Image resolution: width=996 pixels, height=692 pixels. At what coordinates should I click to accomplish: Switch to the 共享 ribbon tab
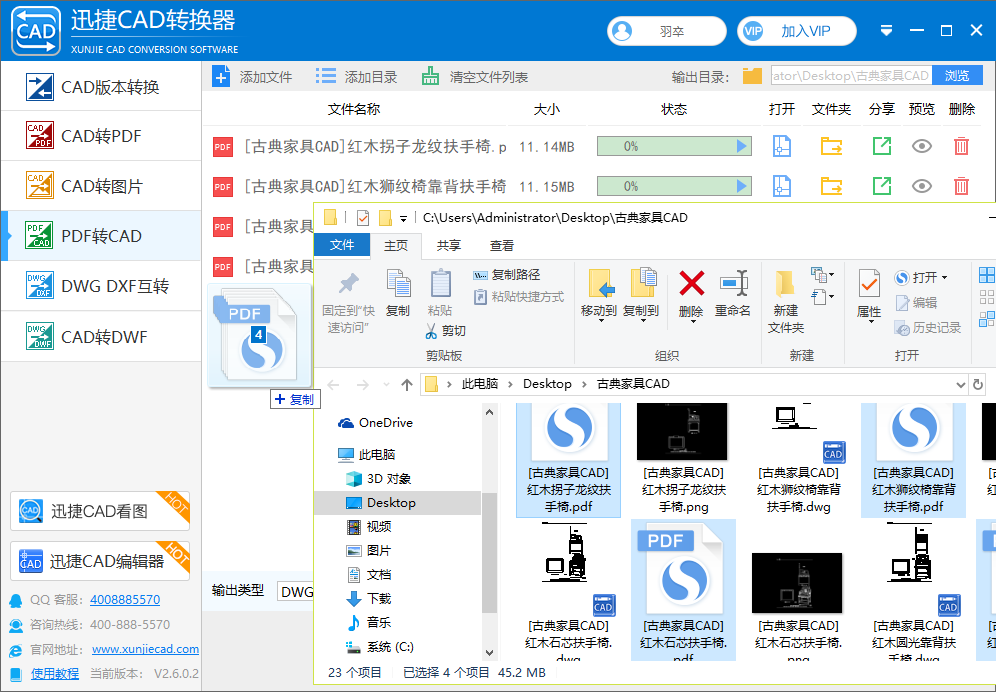[x=448, y=245]
